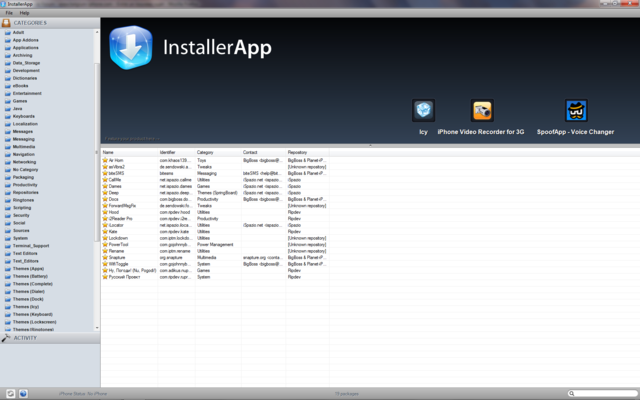Select the Terminal_Support category
Image resolution: width=640 pixels, height=400 pixels.
point(31,246)
